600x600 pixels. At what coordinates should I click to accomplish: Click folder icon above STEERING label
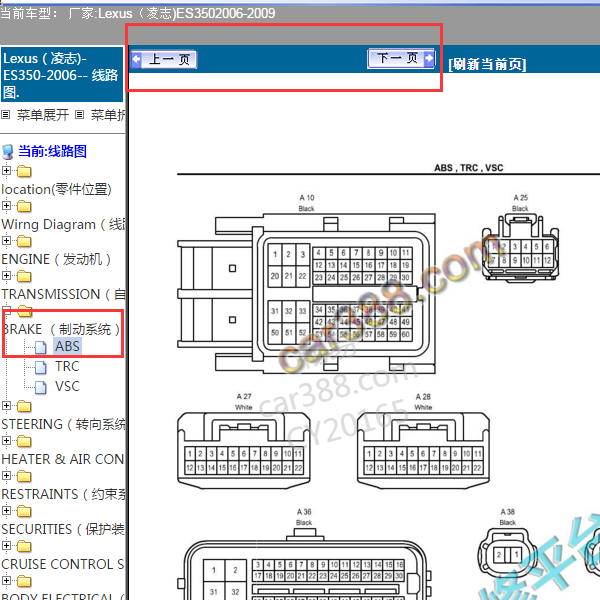click(24, 406)
